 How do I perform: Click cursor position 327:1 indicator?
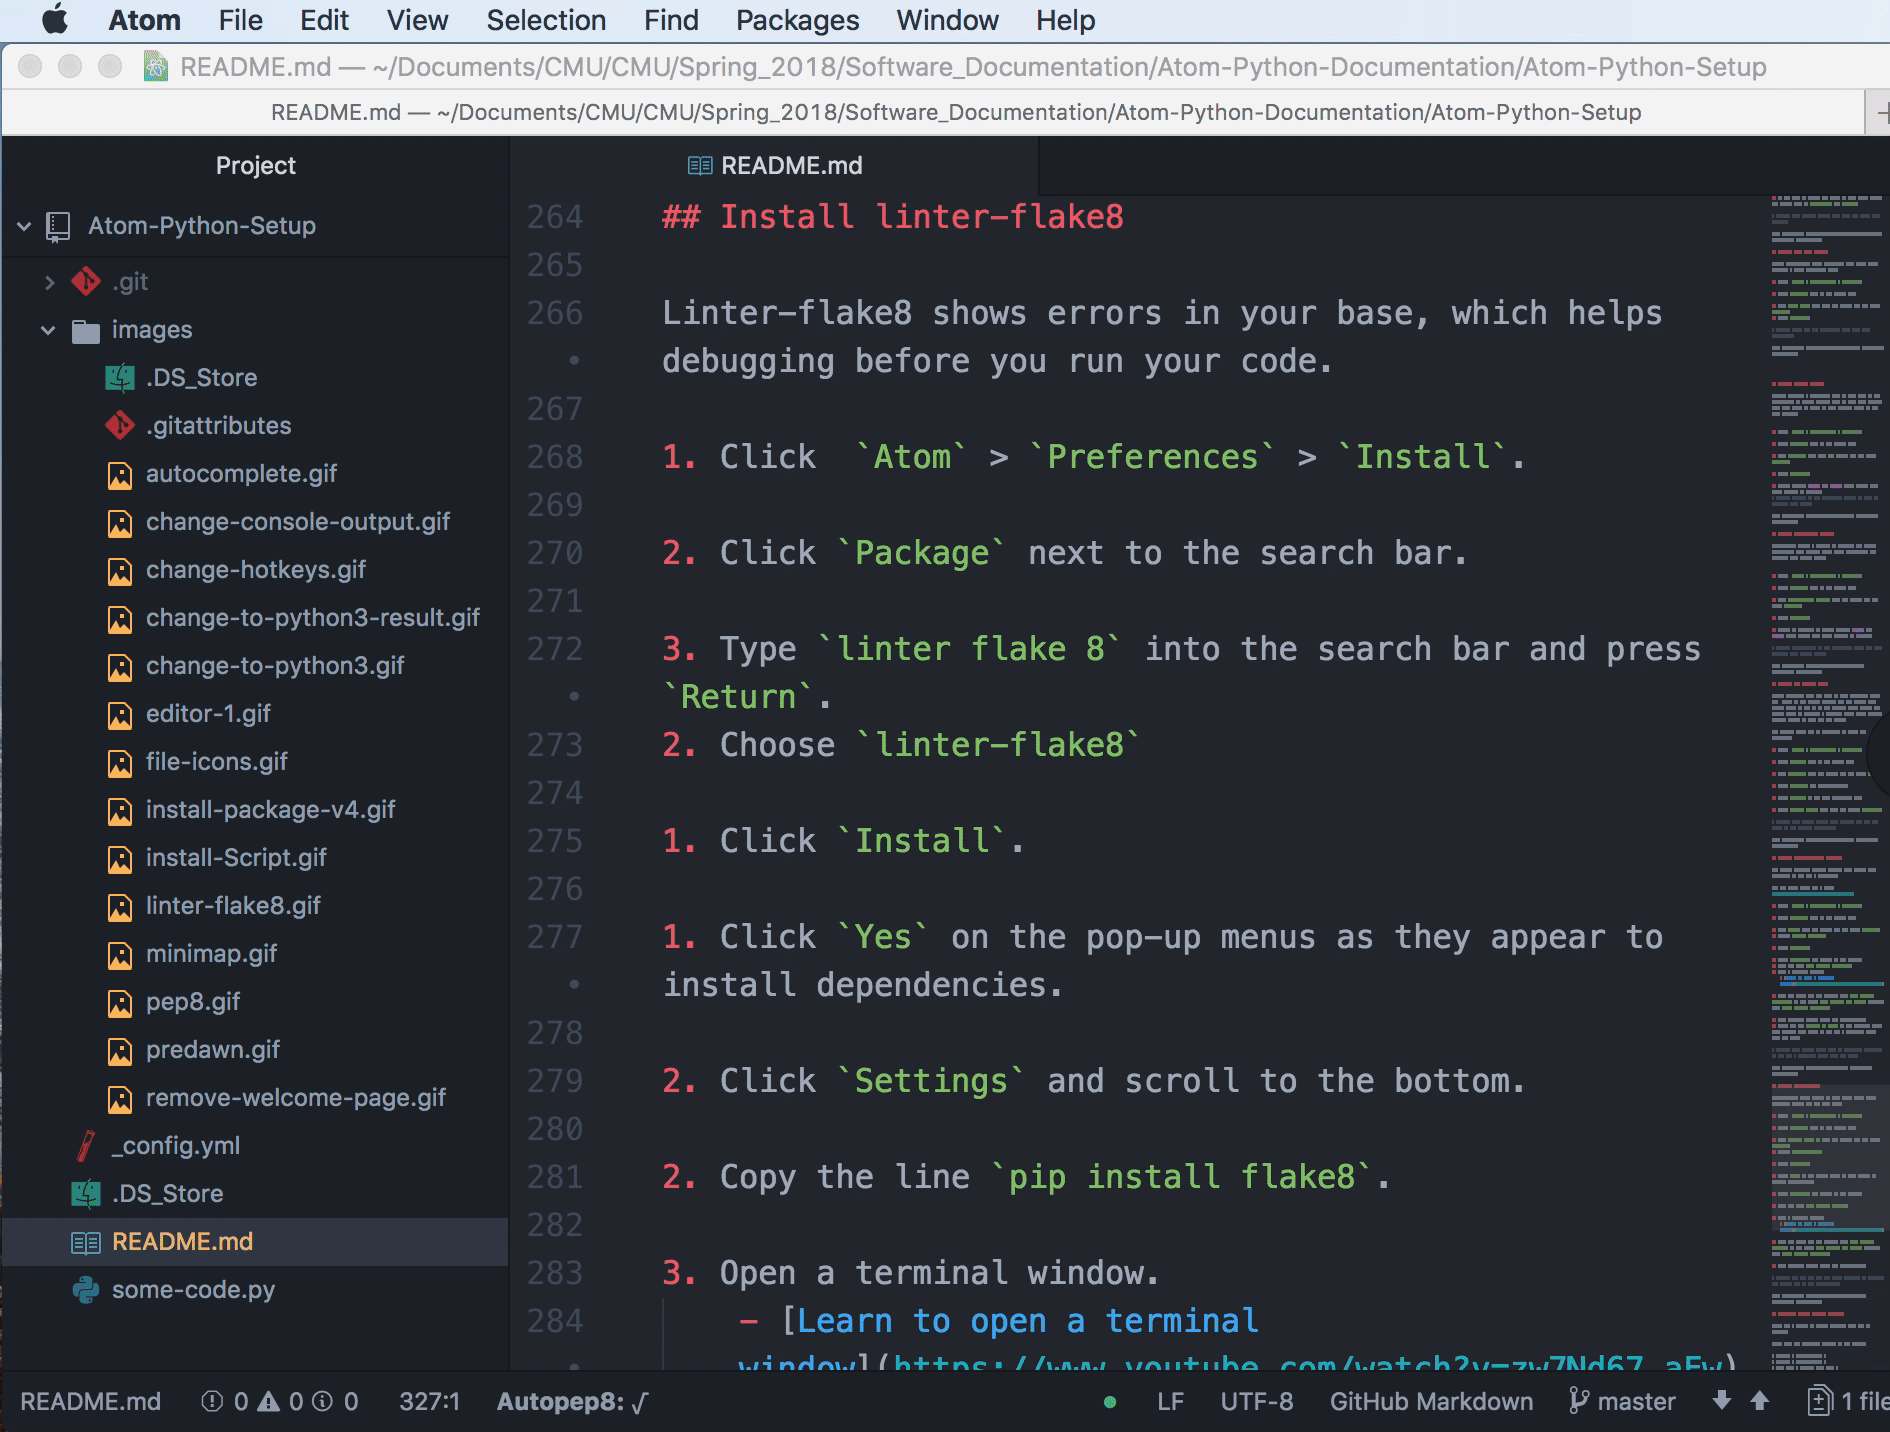coord(429,1402)
